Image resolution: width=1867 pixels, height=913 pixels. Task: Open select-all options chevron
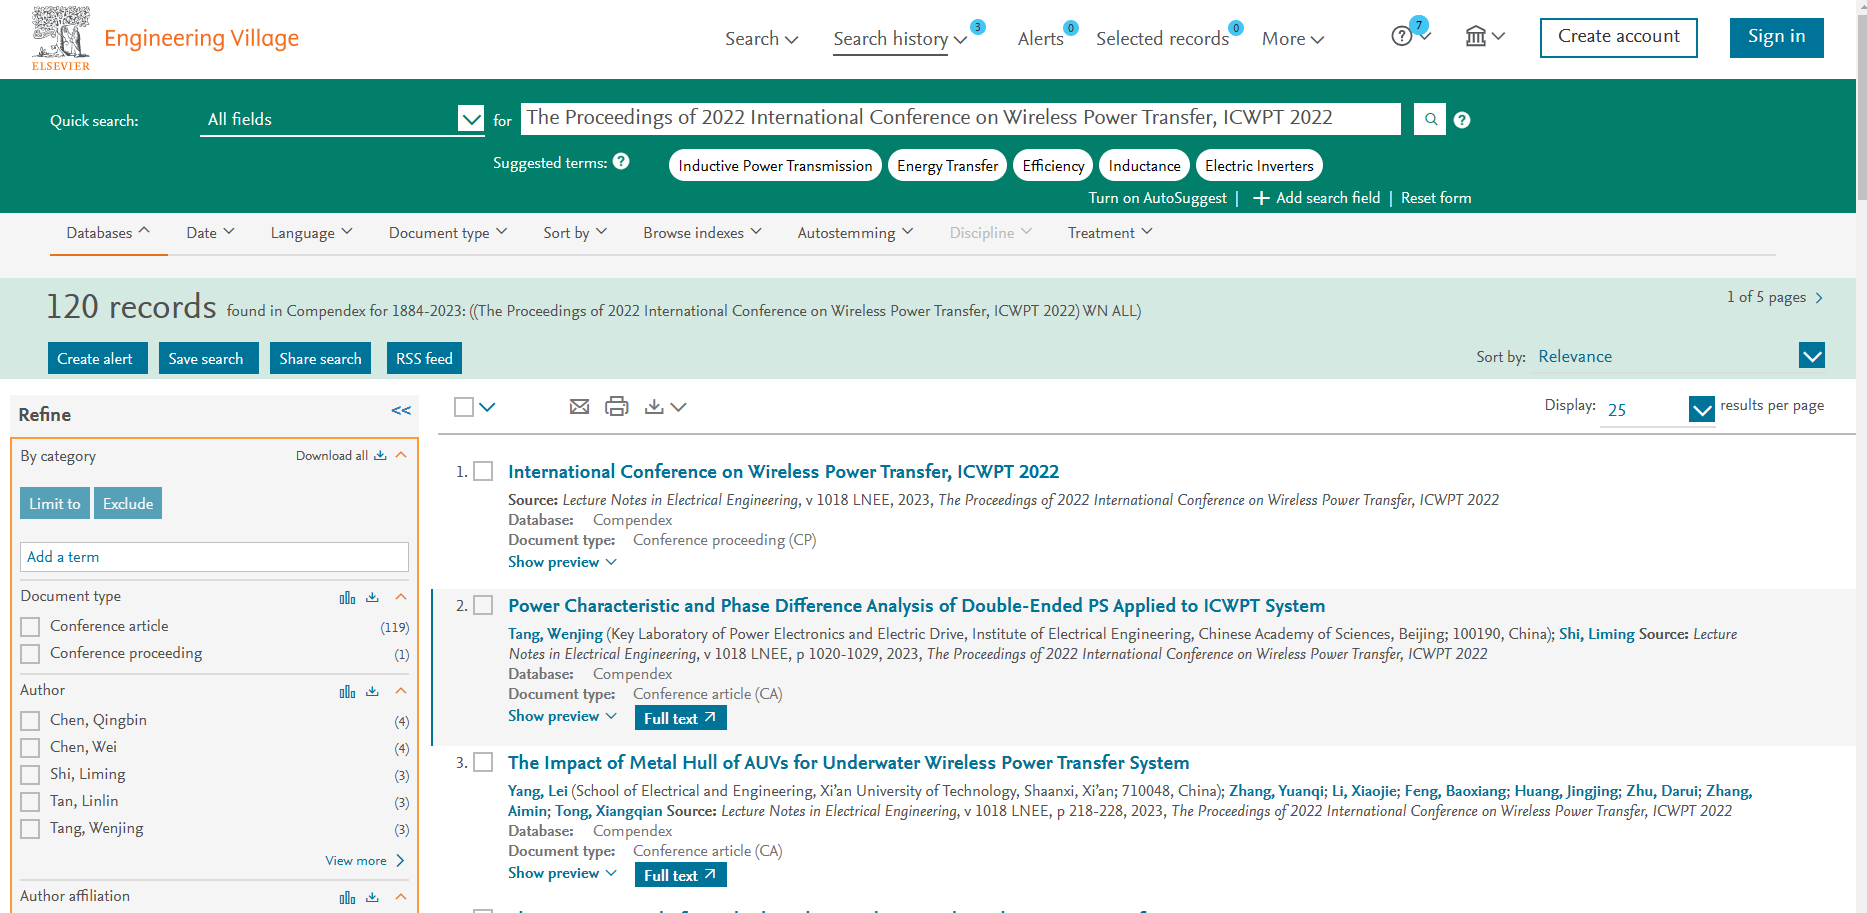tap(487, 407)
